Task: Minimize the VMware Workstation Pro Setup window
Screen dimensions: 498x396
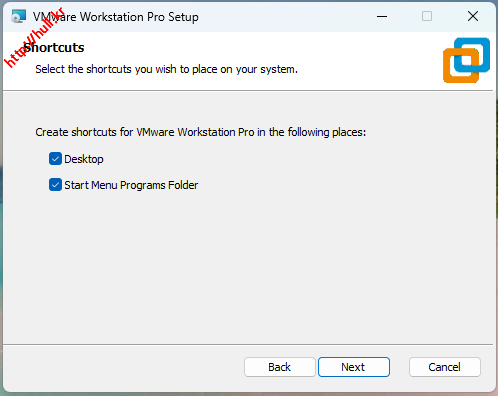Action: pyautogui.click(x=382, y=16)
